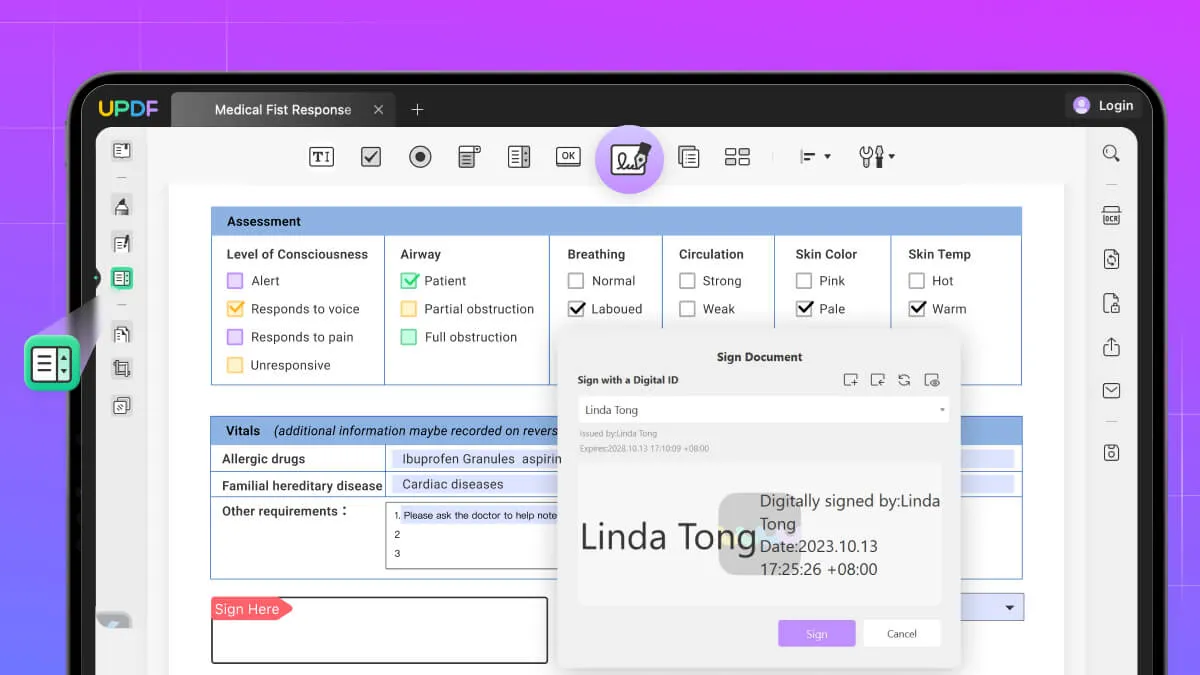
Task: Open the OCR tool in right sidebar
Action: tap(1111, 216)
